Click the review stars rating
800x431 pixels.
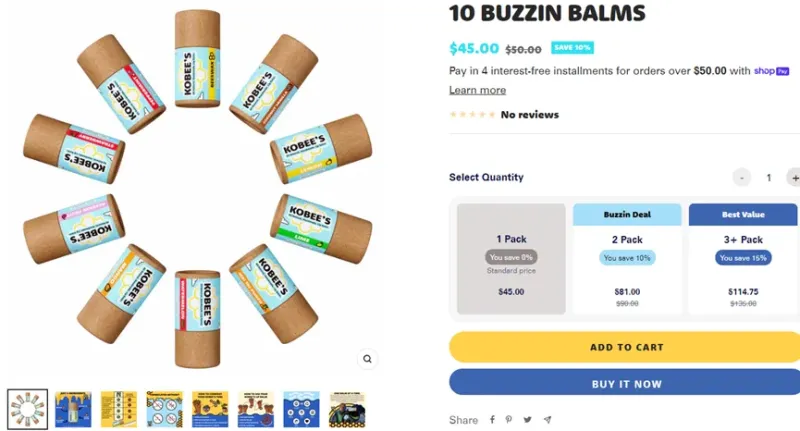pyautogui.click(x=472, y=115)
